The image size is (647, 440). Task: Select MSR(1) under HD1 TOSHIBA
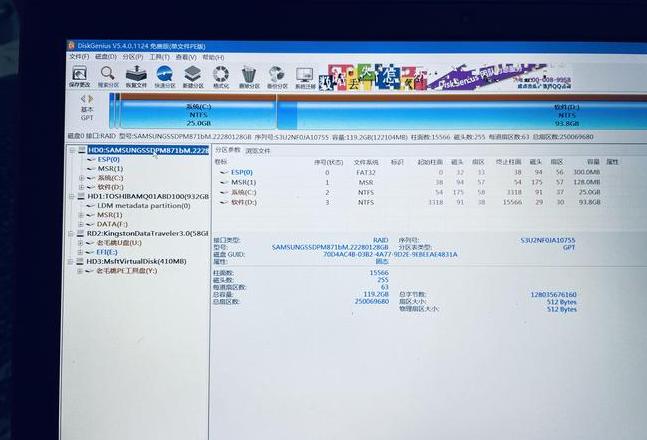point(109,215)
